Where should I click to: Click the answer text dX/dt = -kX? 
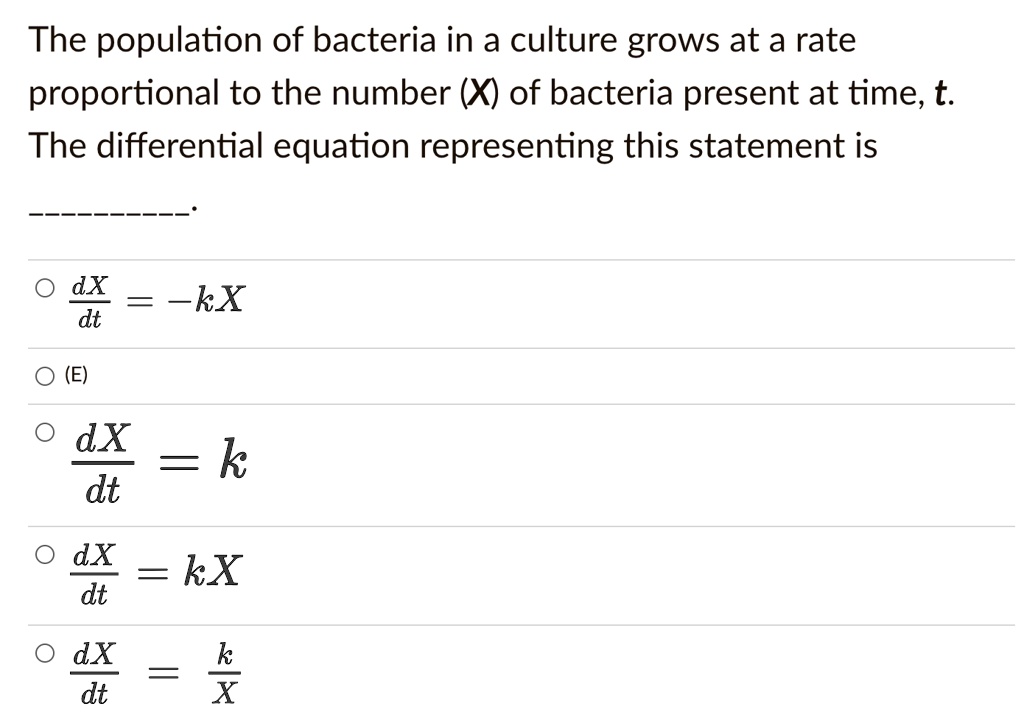click(x=155, y=298)
